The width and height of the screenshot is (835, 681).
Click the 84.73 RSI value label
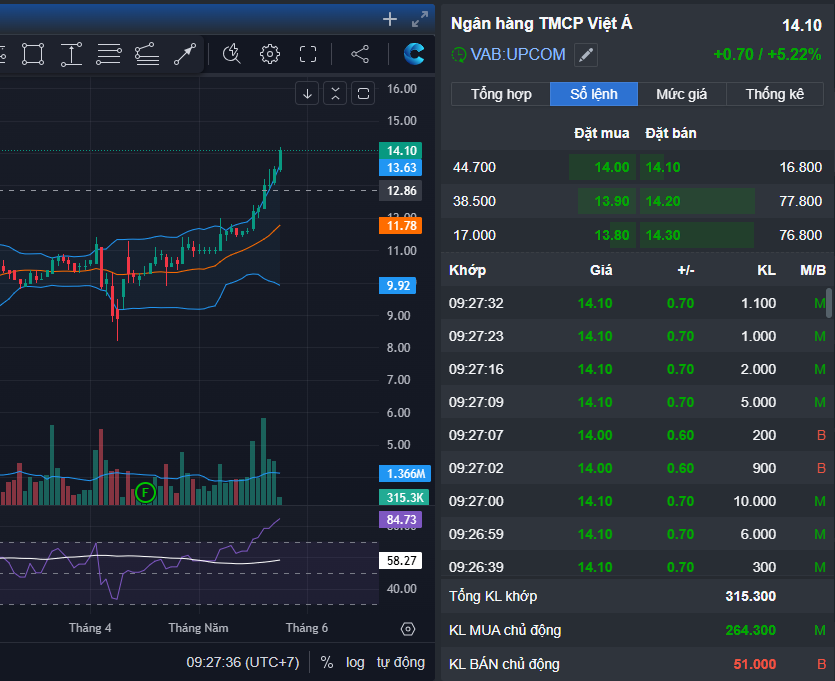point(401,520)
